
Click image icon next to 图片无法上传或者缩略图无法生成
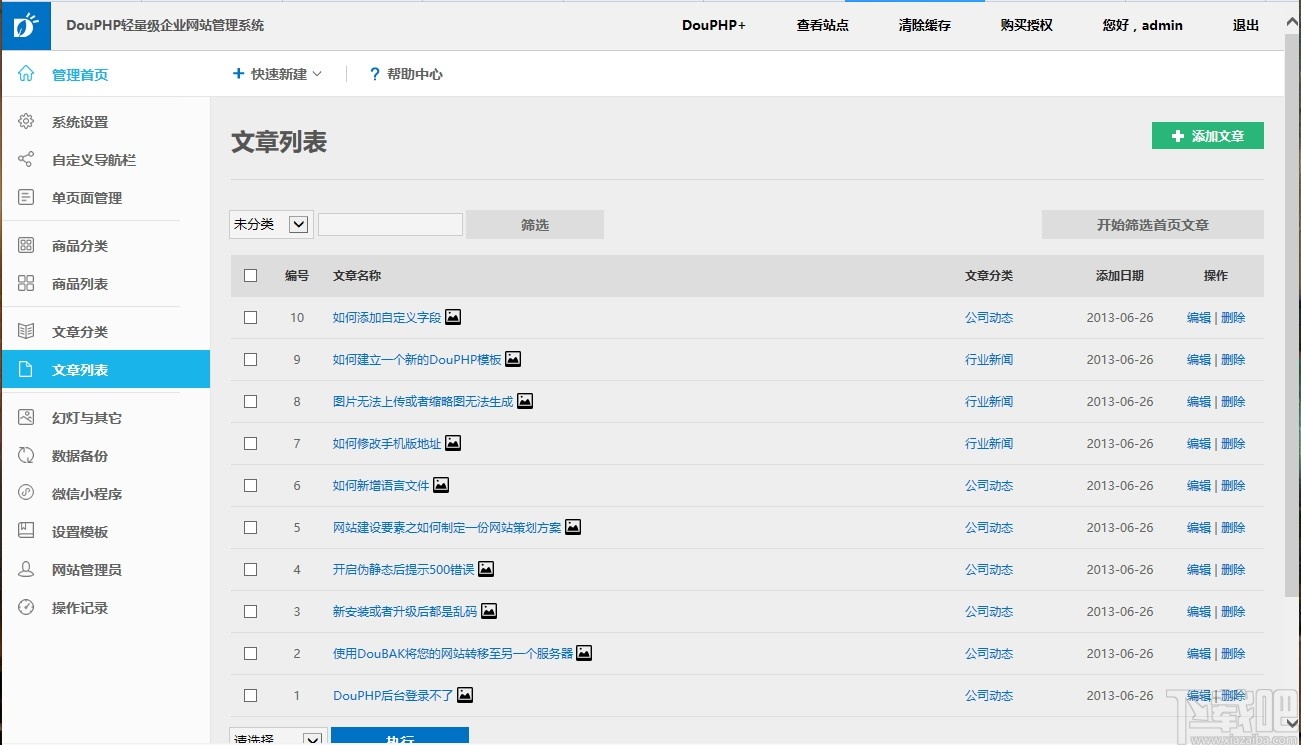click(x=525, y=401)
